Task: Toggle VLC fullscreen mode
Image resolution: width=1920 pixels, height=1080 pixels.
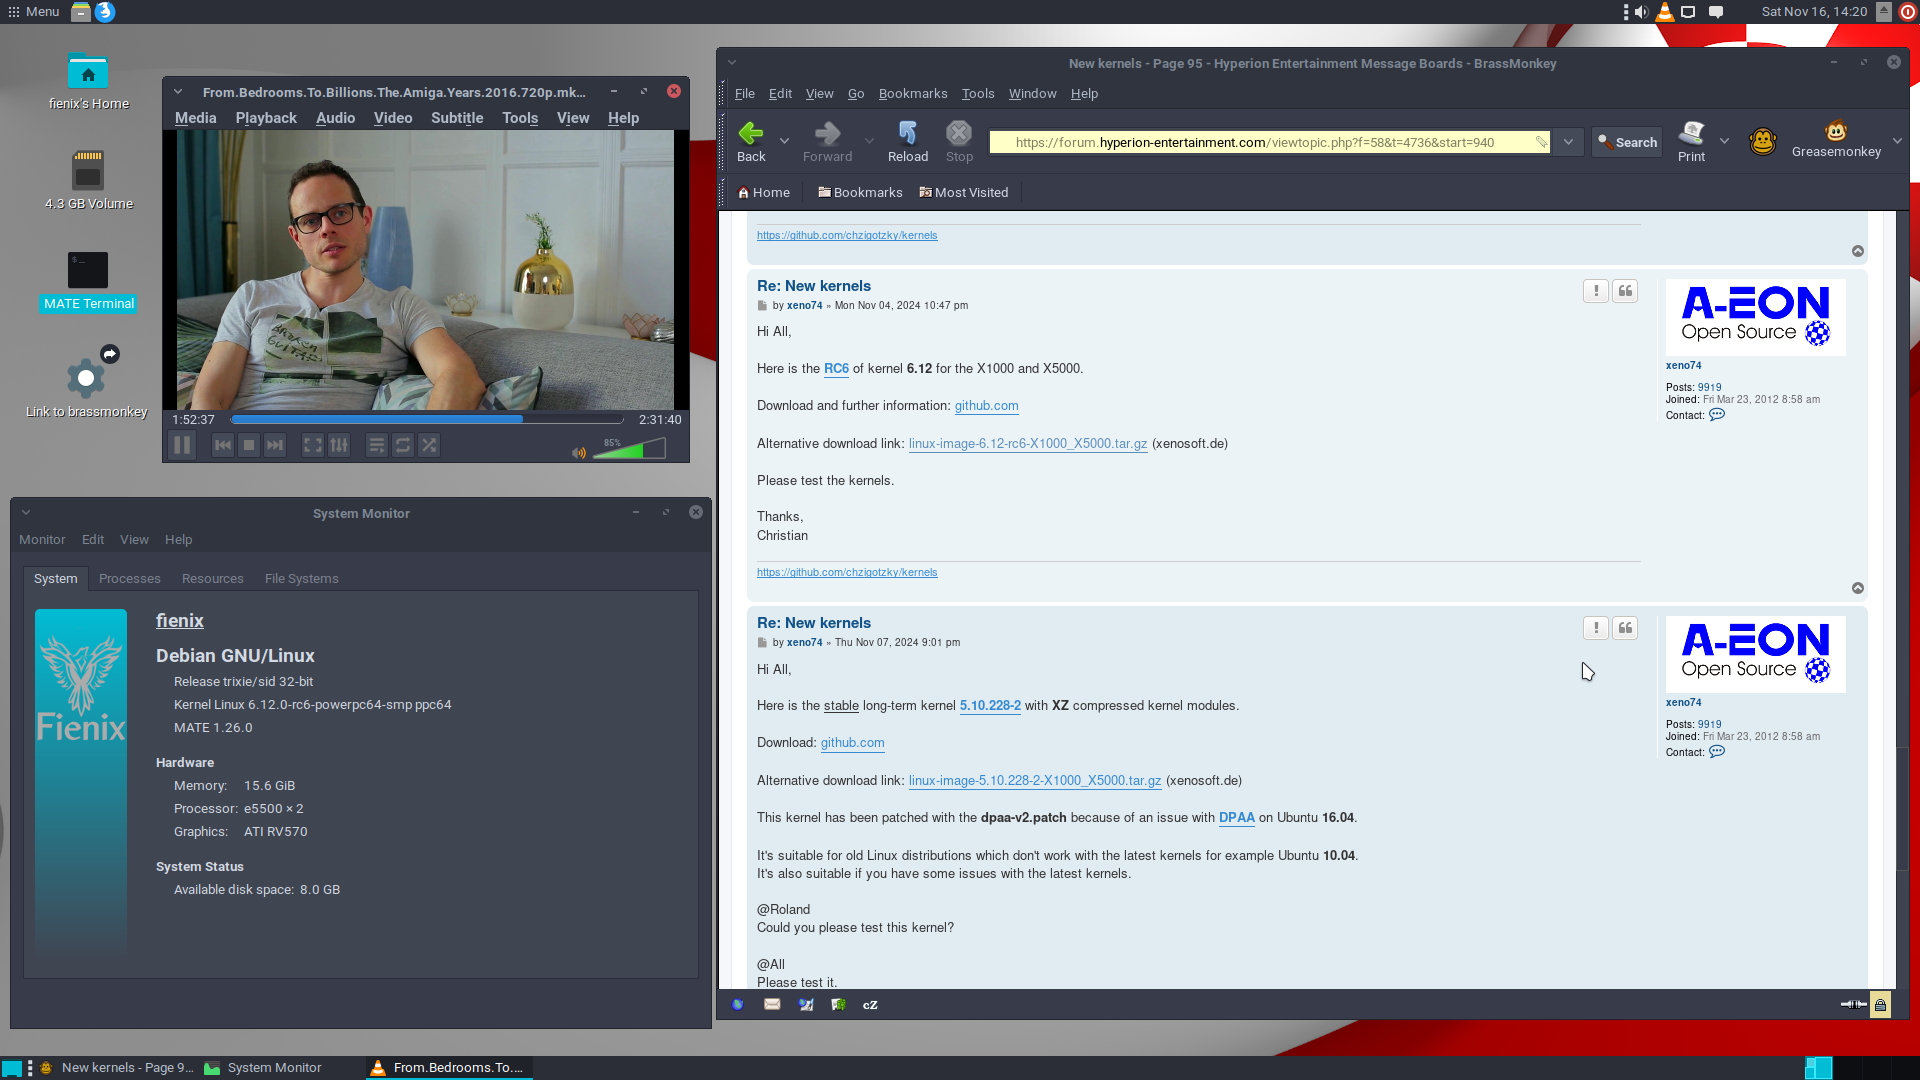Action: pos(313,446)
